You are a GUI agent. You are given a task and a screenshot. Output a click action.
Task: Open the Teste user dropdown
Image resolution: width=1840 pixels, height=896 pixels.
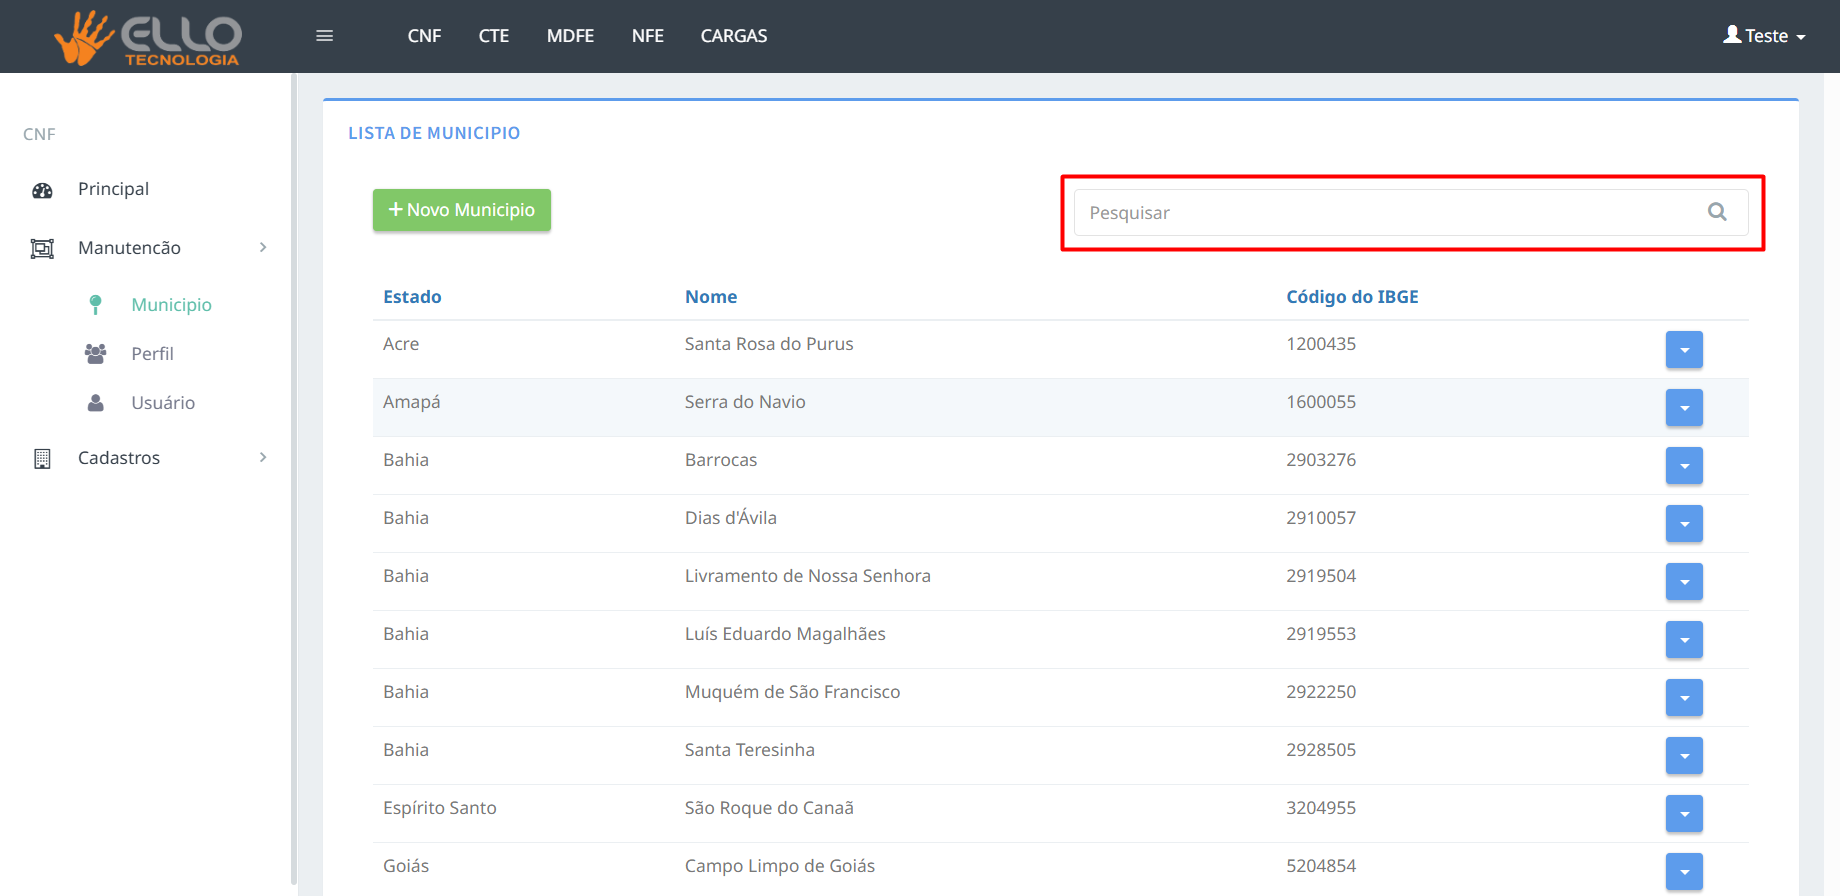pyautogui.click(x=1764, y=36)
